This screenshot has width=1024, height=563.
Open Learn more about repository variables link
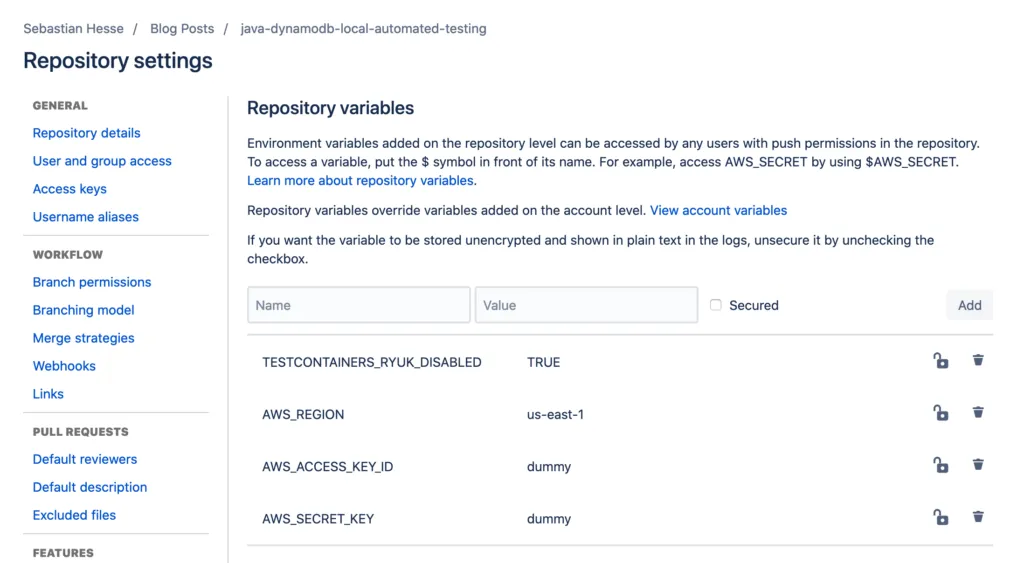point(360,180)
